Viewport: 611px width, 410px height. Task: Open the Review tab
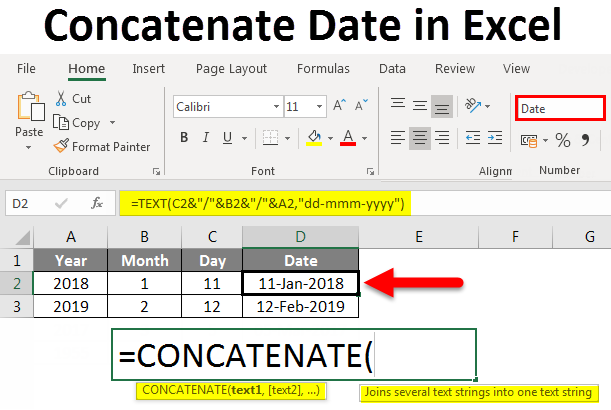coord(455,69)
